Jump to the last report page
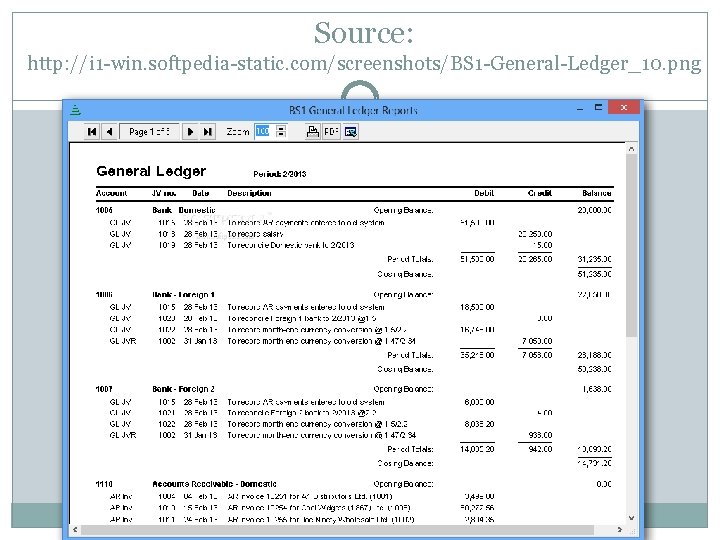This screenshot has height=540, width=720. (208, 132)
